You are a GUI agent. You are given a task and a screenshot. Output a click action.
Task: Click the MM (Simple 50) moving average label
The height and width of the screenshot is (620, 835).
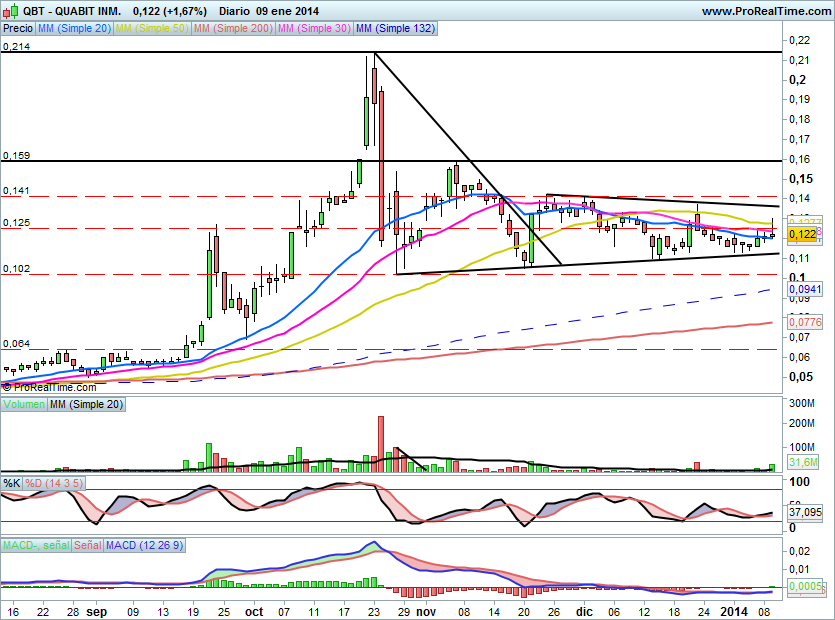tap(151, 29)
